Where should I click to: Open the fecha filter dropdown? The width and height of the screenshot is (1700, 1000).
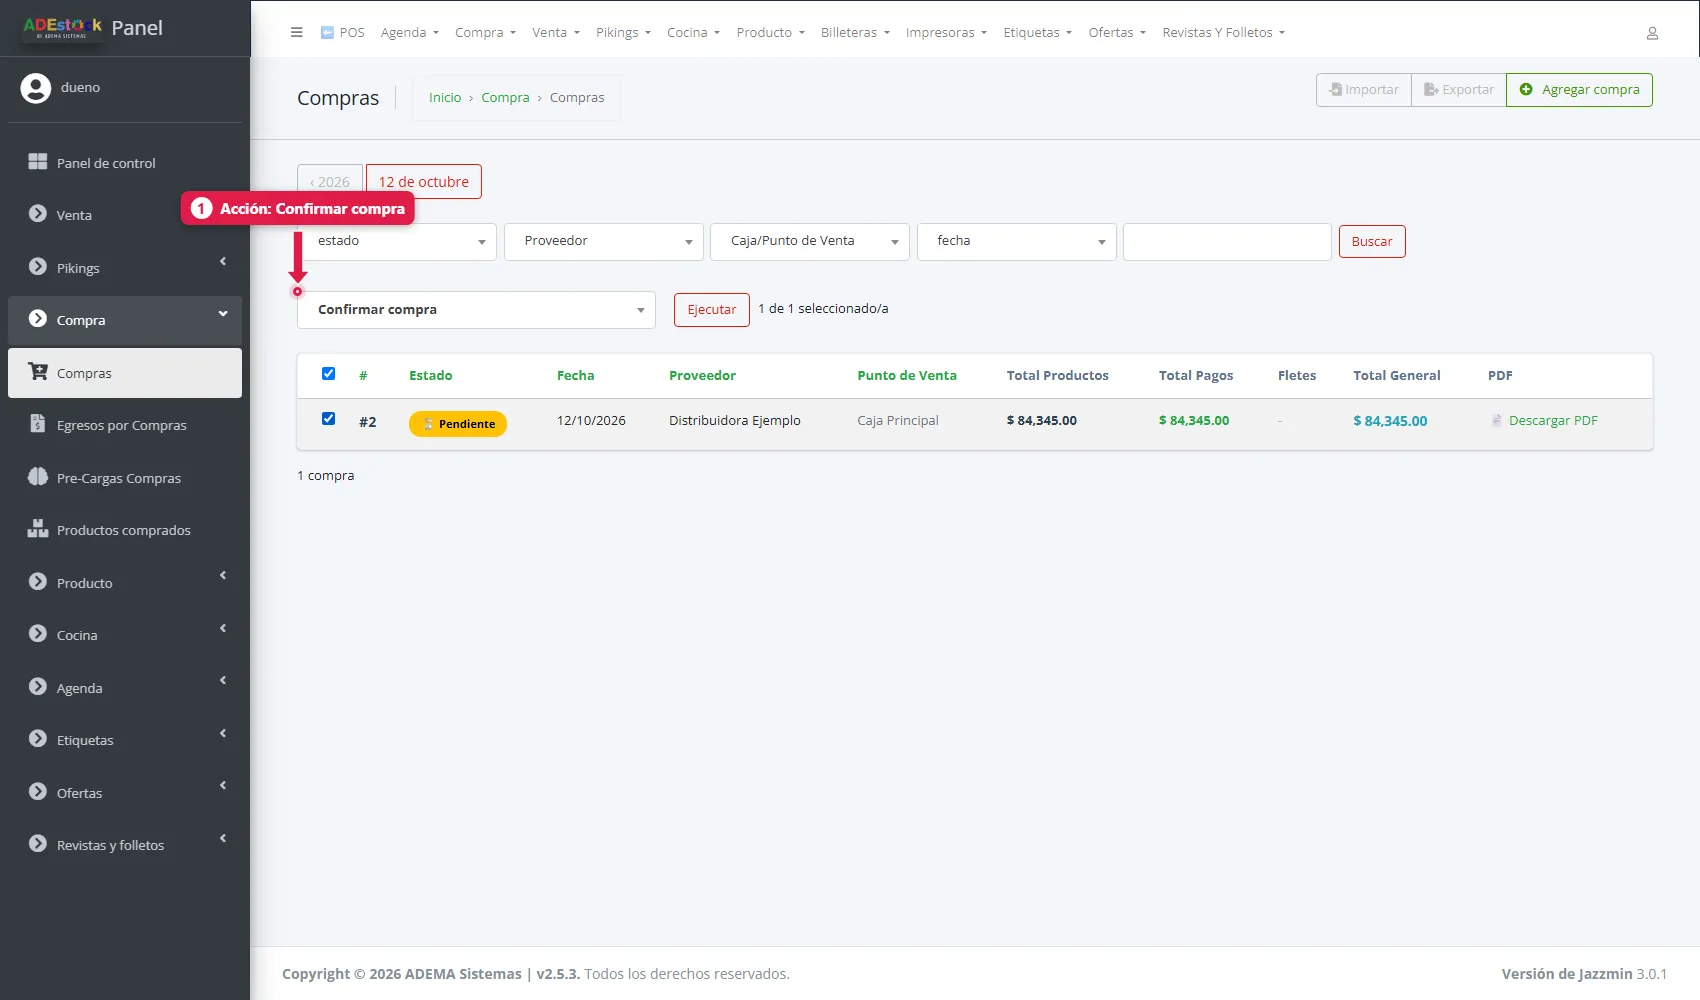click(1017, 241)
